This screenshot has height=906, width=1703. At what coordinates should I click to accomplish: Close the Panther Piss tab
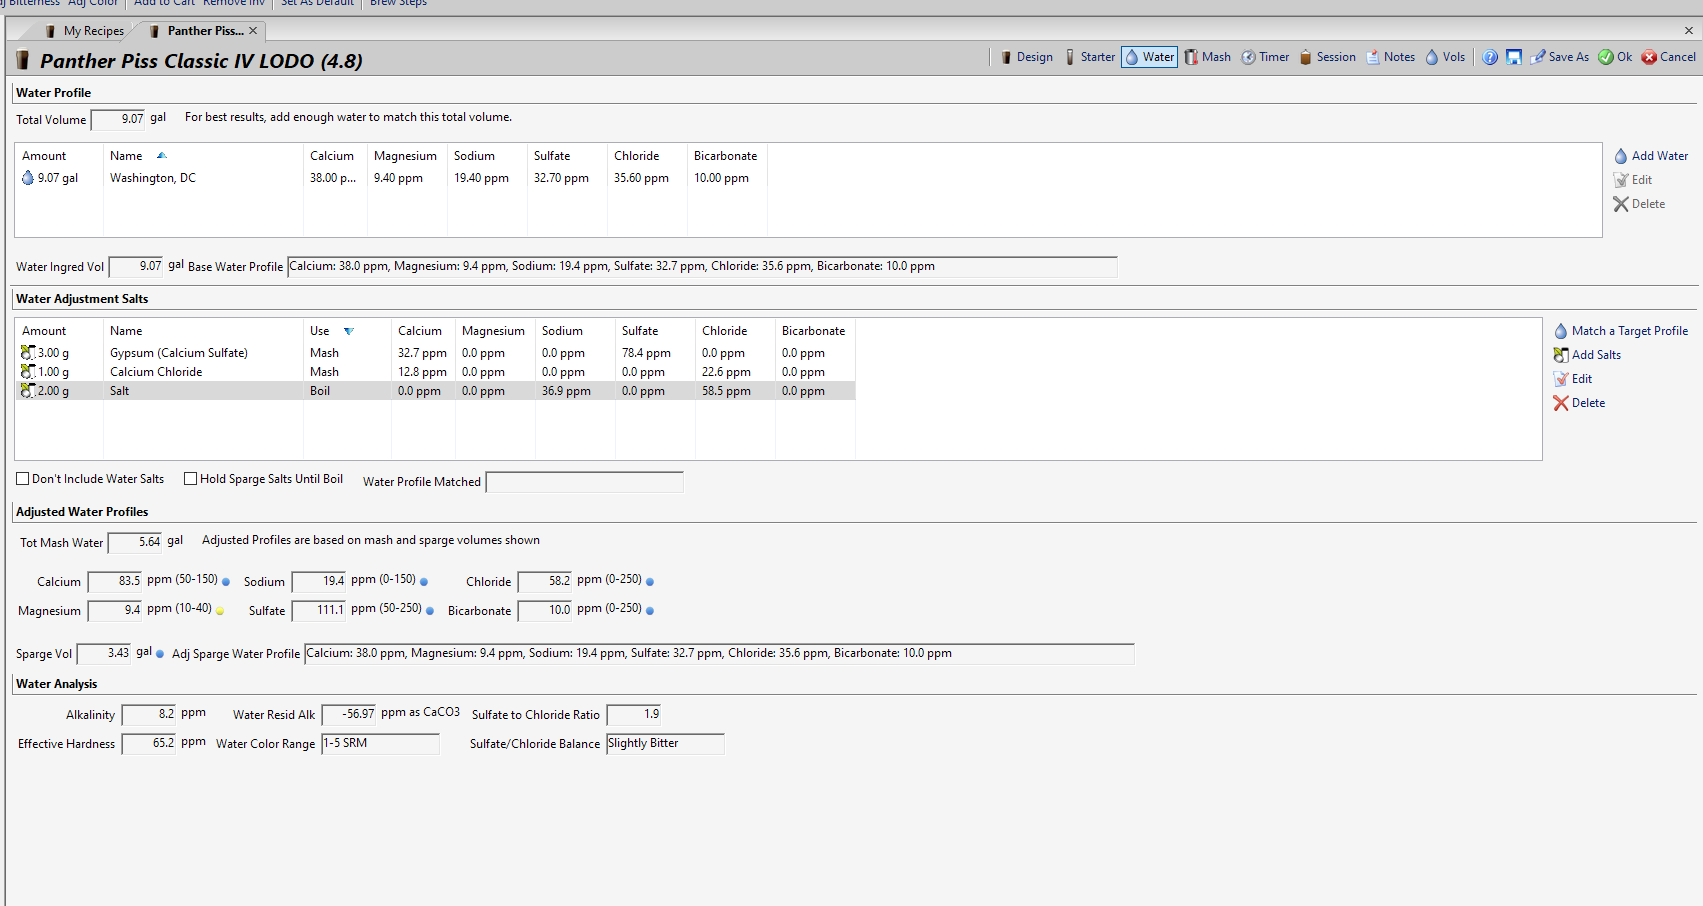tap(253, 31)
